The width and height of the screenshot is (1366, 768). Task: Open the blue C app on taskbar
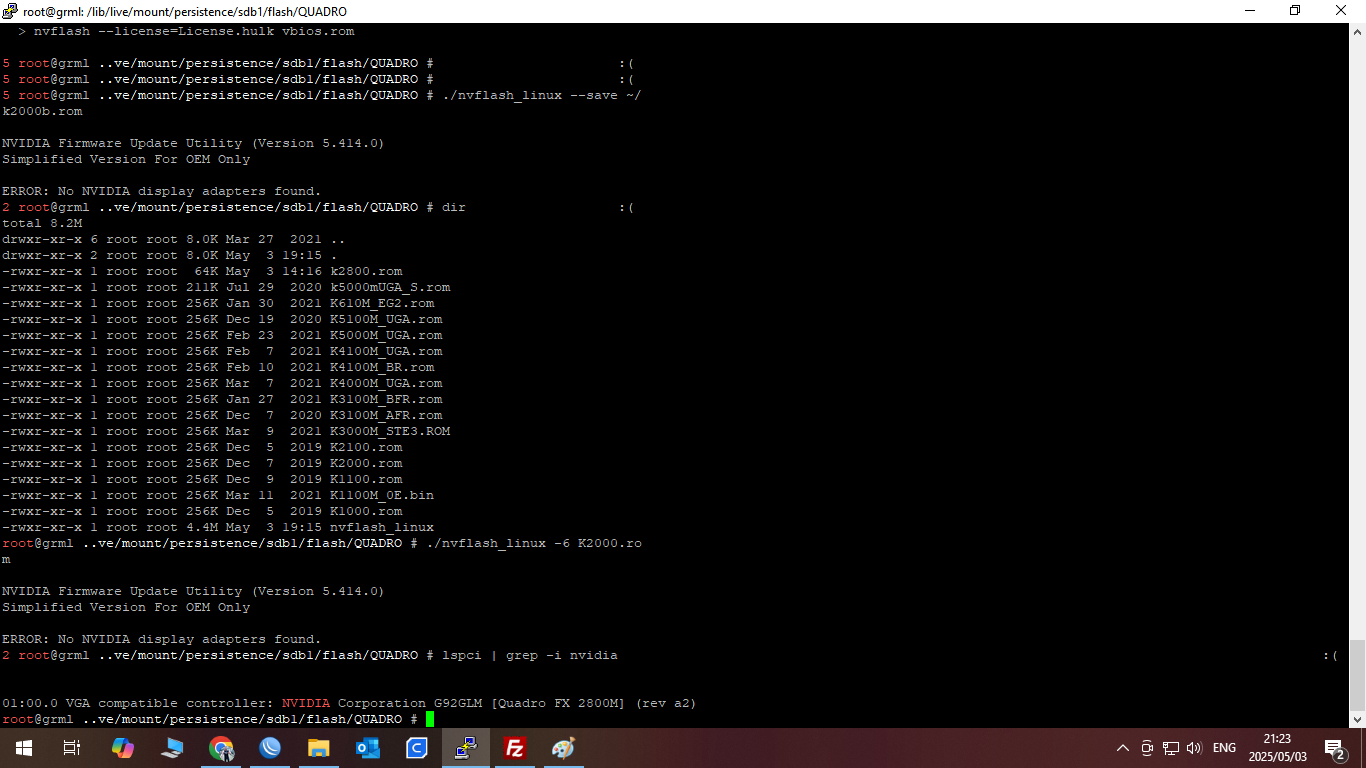pyautogui.click(x=417, y=748)
